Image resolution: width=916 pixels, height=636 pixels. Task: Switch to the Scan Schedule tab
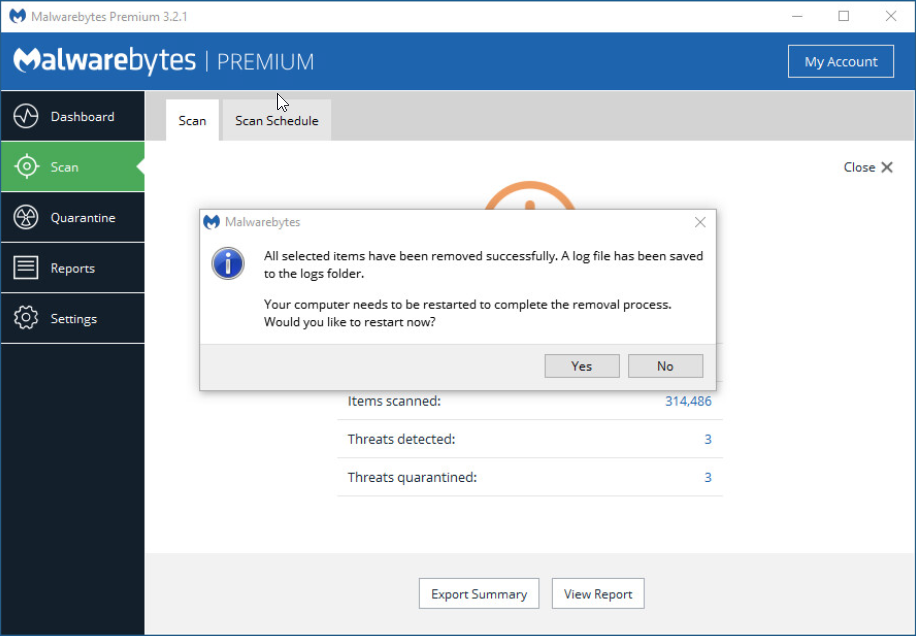click(277, 120)
